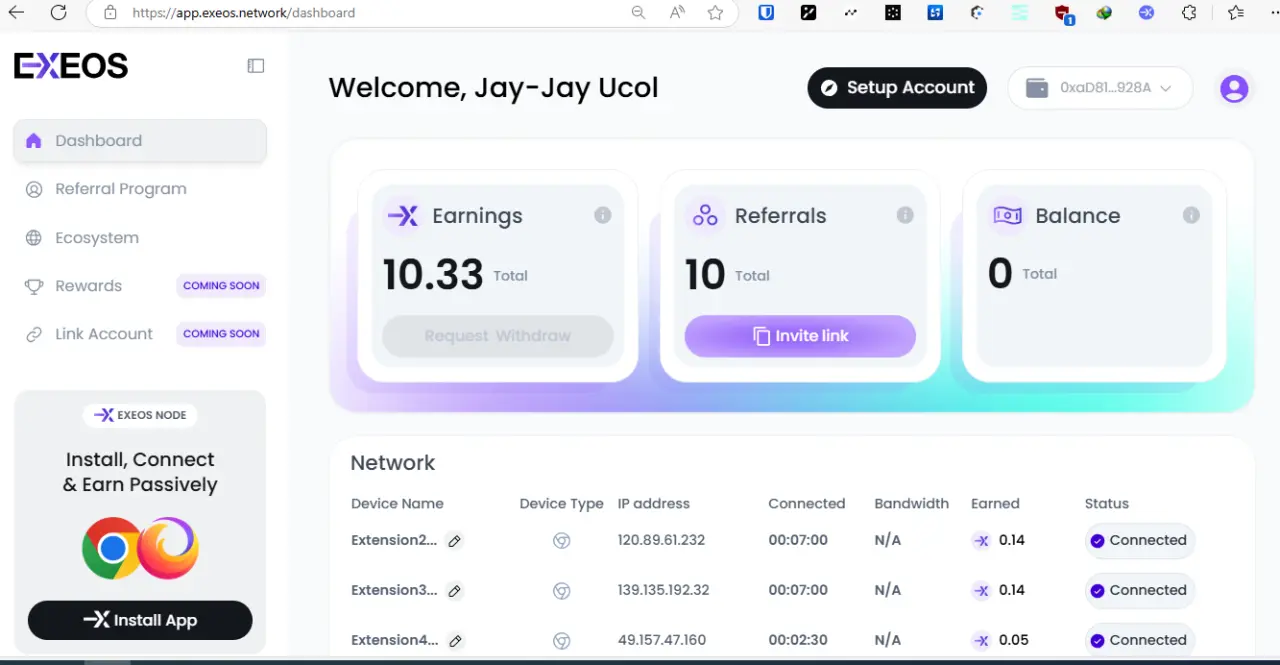
Task: Click the Bandwidth column header
Action: click(911, 504)
